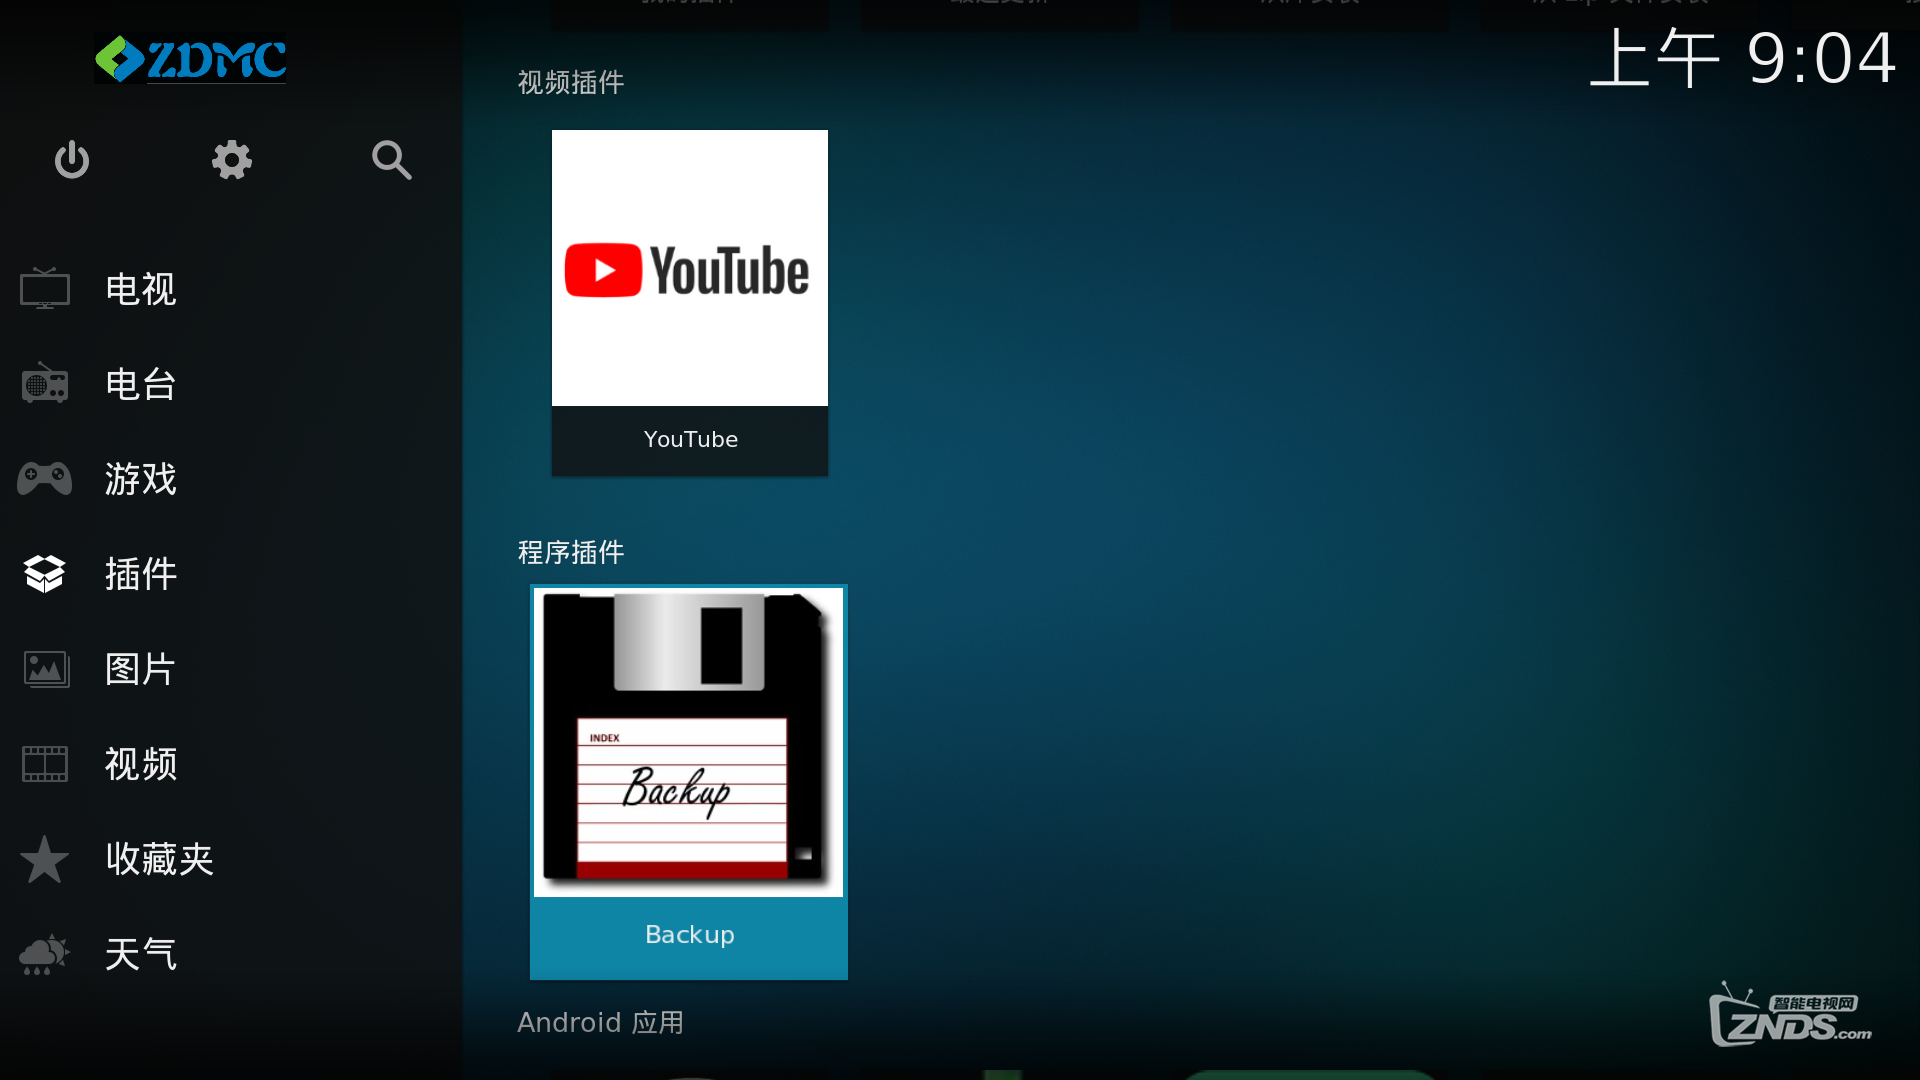
Task: Click the search magnifier icon
Action: (x=391, y=160)
